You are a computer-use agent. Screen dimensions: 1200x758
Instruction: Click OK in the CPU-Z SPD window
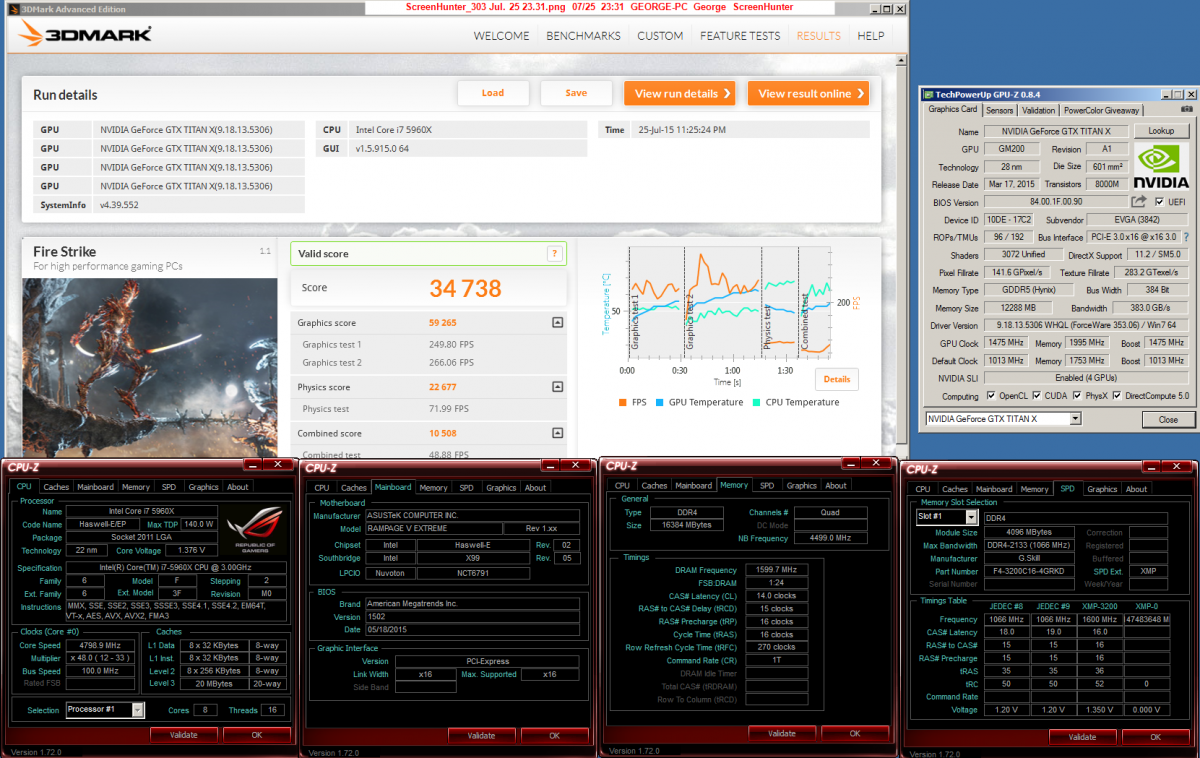pyautogui.click(x=1157, y=736)
